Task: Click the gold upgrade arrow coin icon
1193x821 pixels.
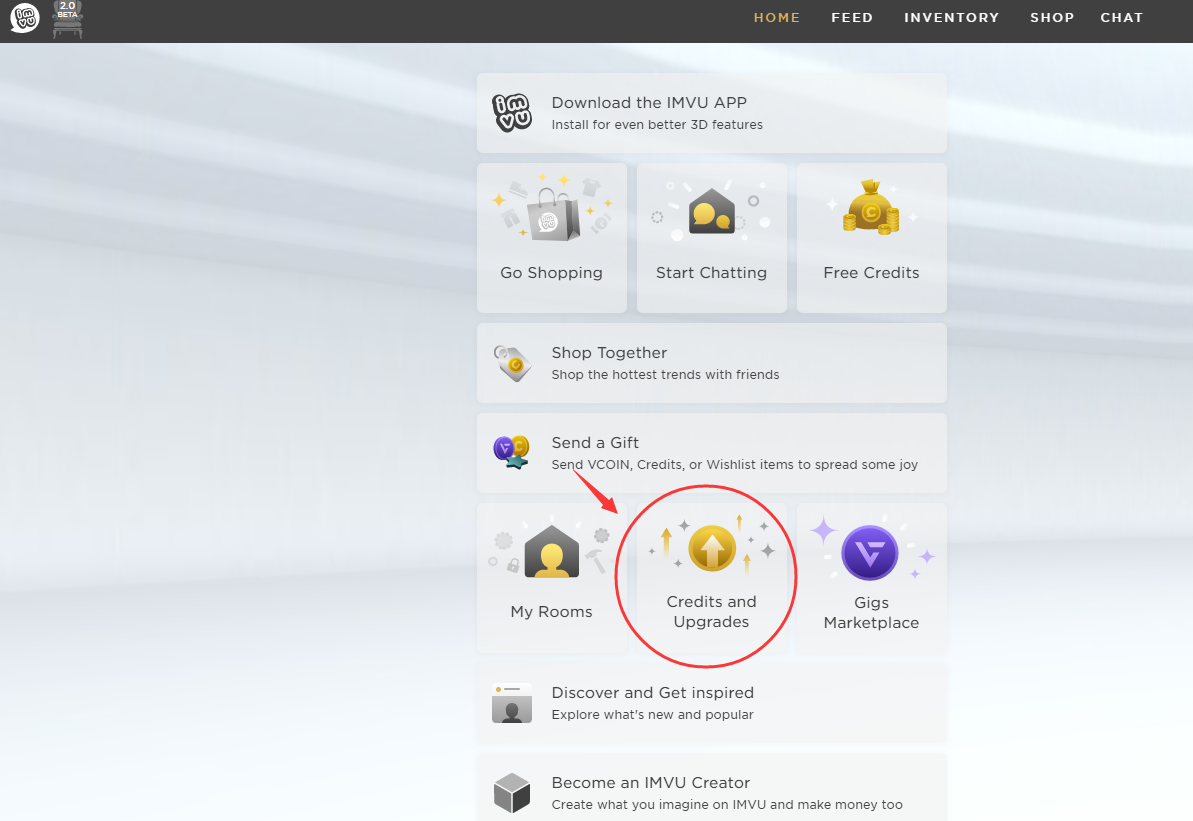Action: [712, 548]
